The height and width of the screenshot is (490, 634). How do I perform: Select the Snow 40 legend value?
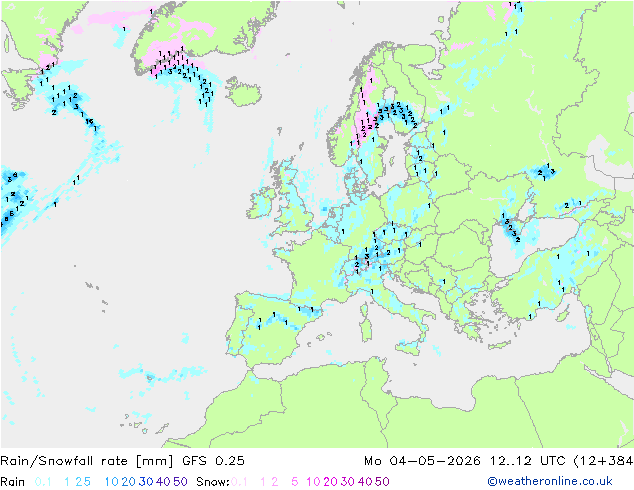click(x=365, y=482)
